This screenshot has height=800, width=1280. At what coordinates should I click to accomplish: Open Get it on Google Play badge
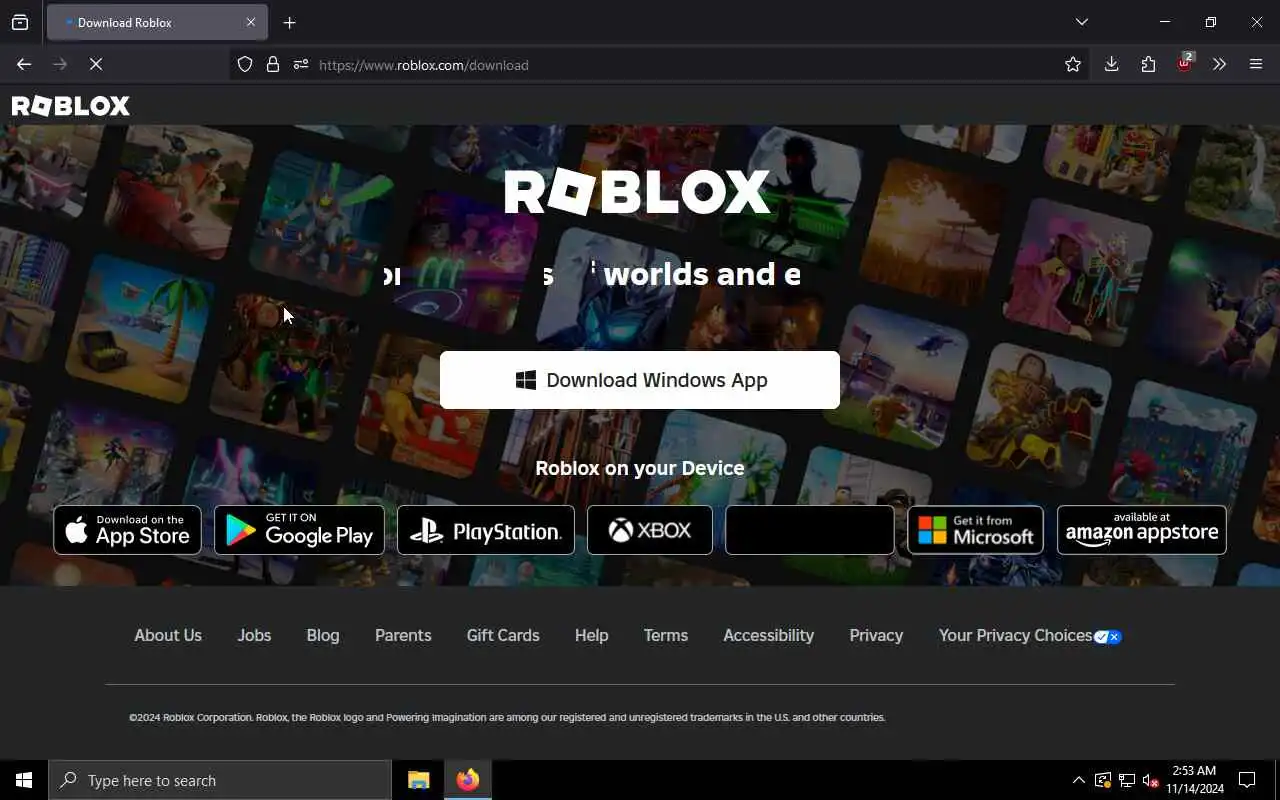click(x=299, y=530)
